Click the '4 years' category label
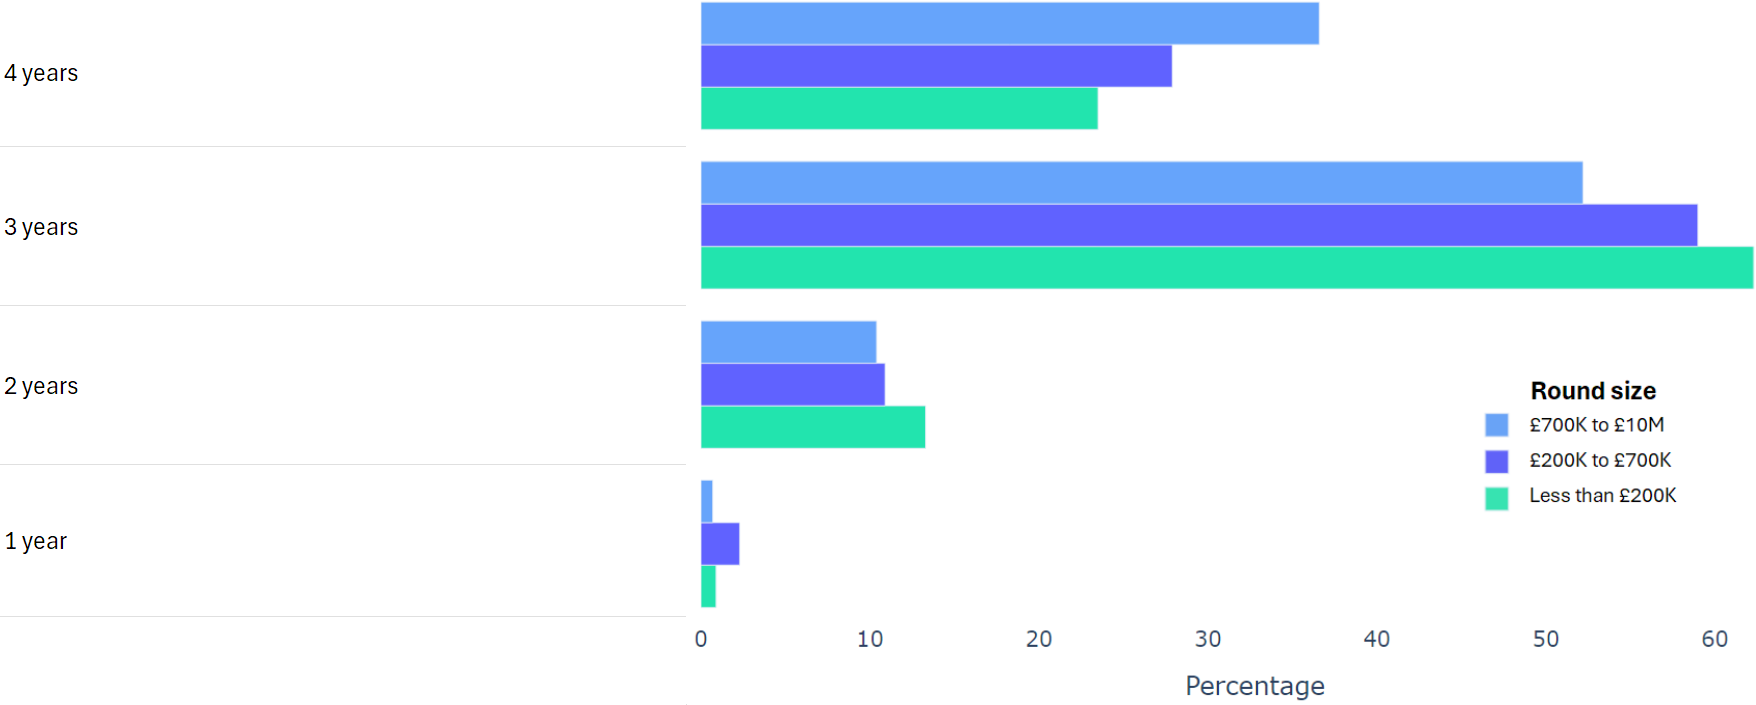 [41, 73]
